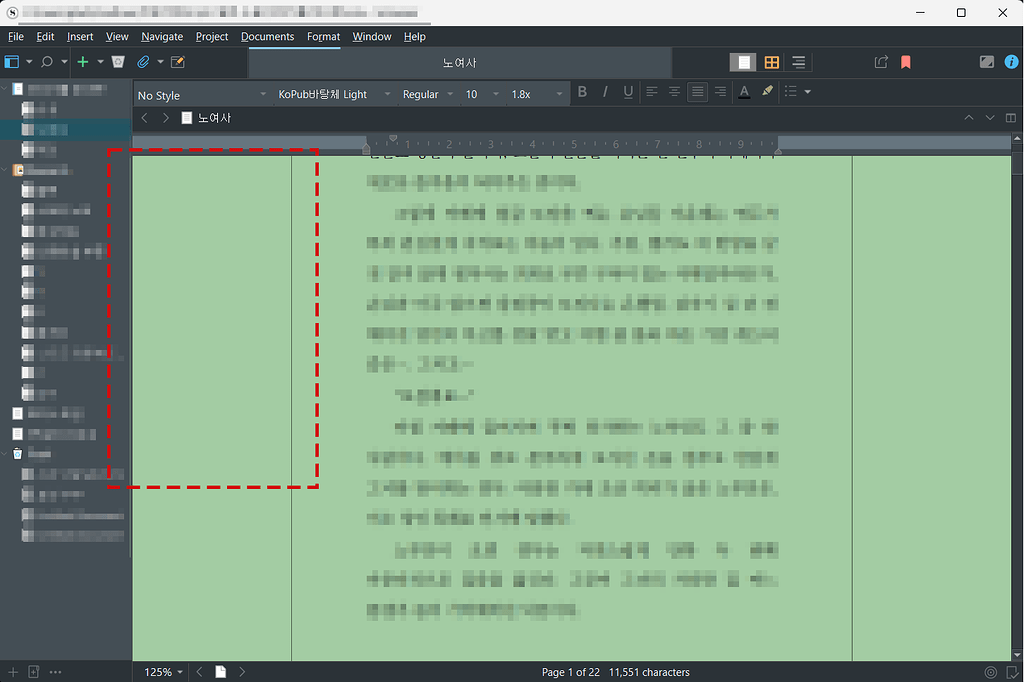
Task: Switch to corkboard view mode
Action: click(x=771, y=61)
